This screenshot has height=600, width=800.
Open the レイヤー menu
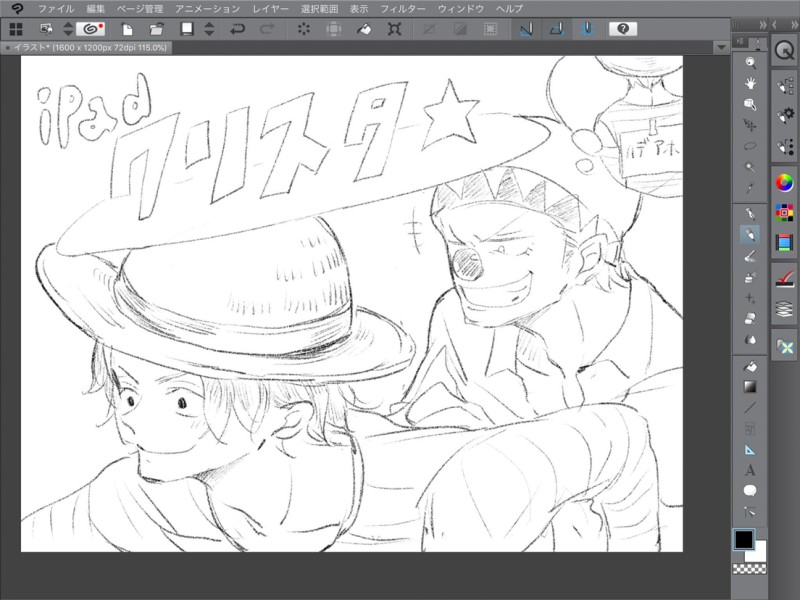[x=271, y=8]
